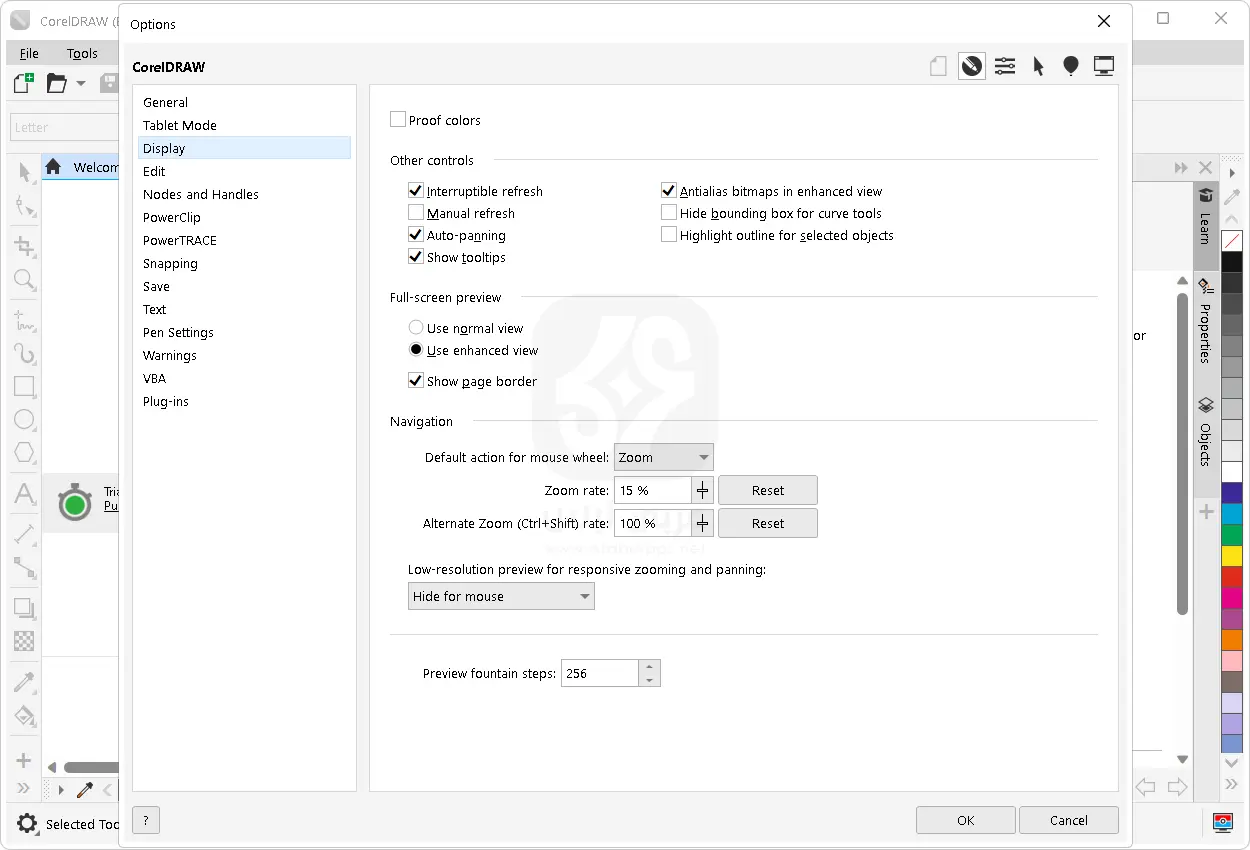Click OK to confirm options
The image size is (1250, 850).
click(965, 820)
